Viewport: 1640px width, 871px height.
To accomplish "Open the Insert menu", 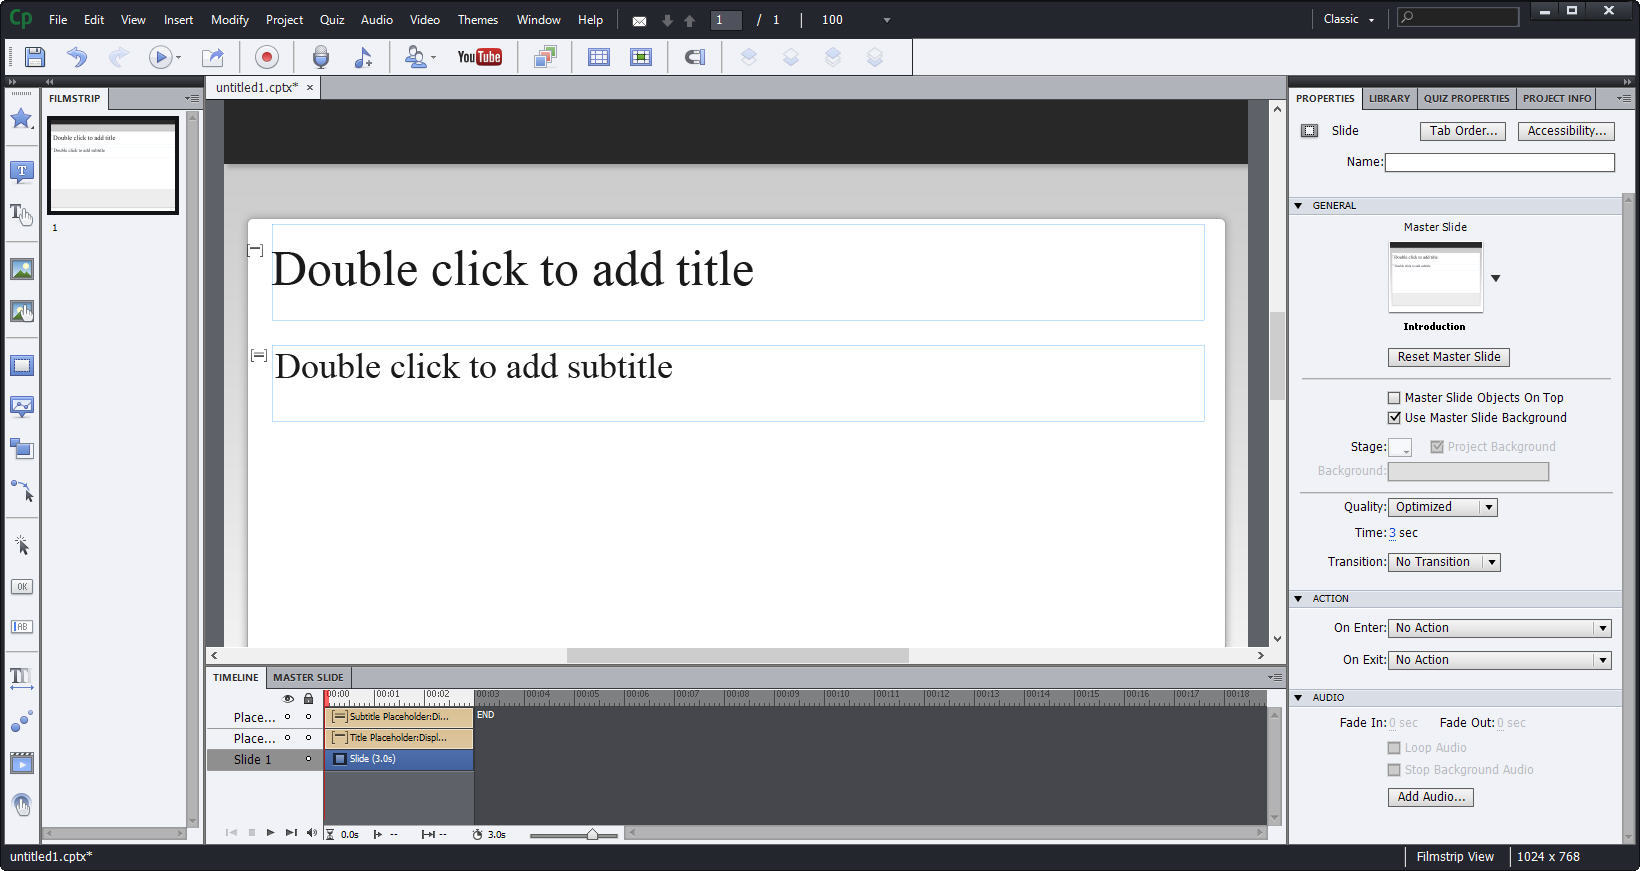I will pos(178,19).
